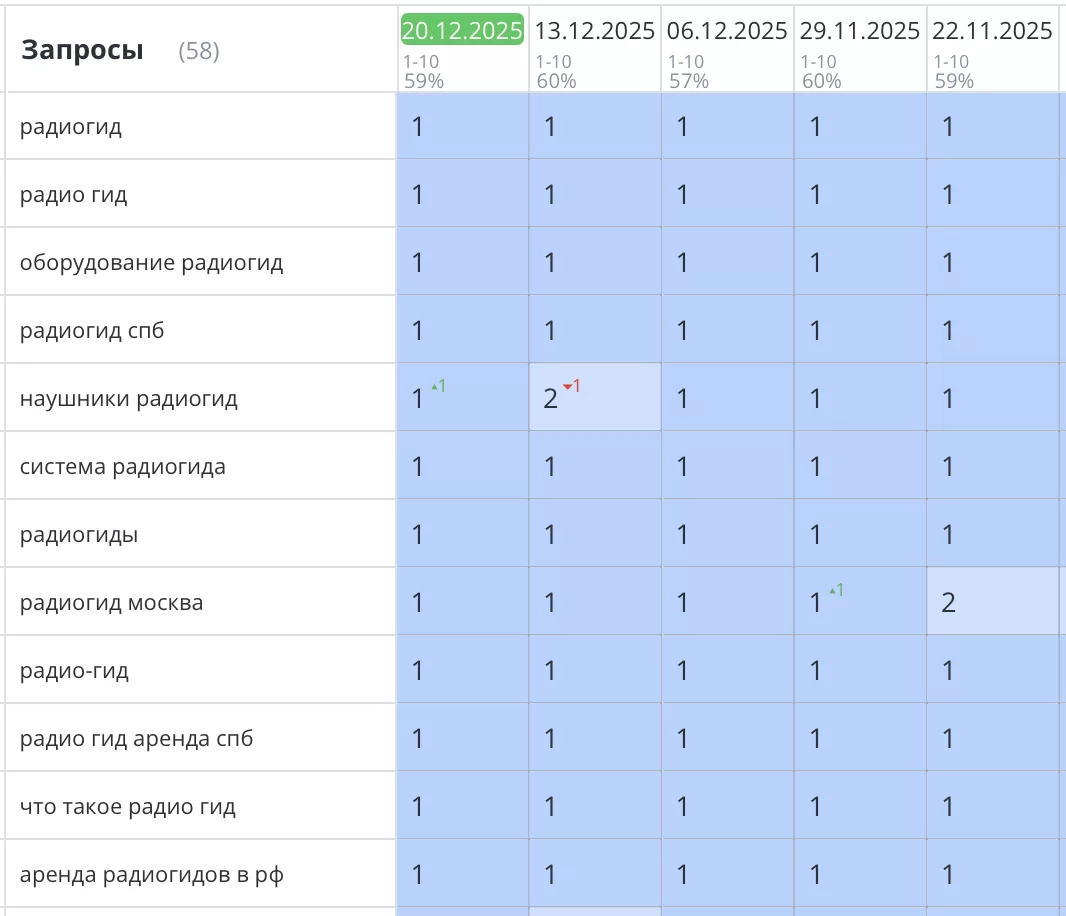This screenshot has height=916, width=1066.
Task: Open the радиогиды query
Action: coord(79,534)
